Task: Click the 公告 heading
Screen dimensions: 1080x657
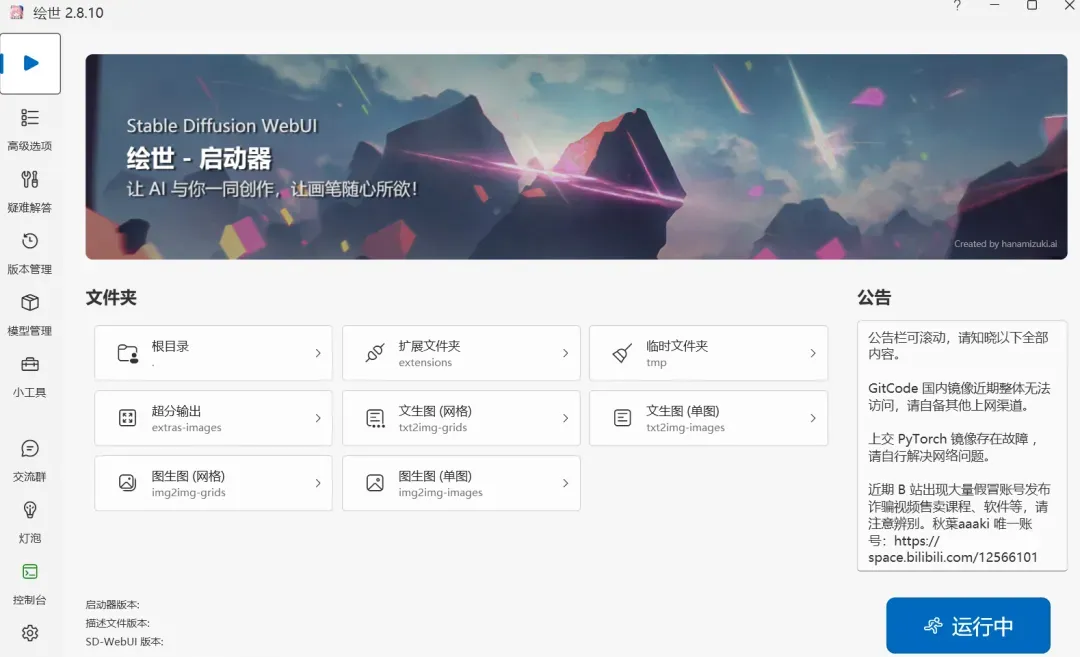Action: point(874,298)
